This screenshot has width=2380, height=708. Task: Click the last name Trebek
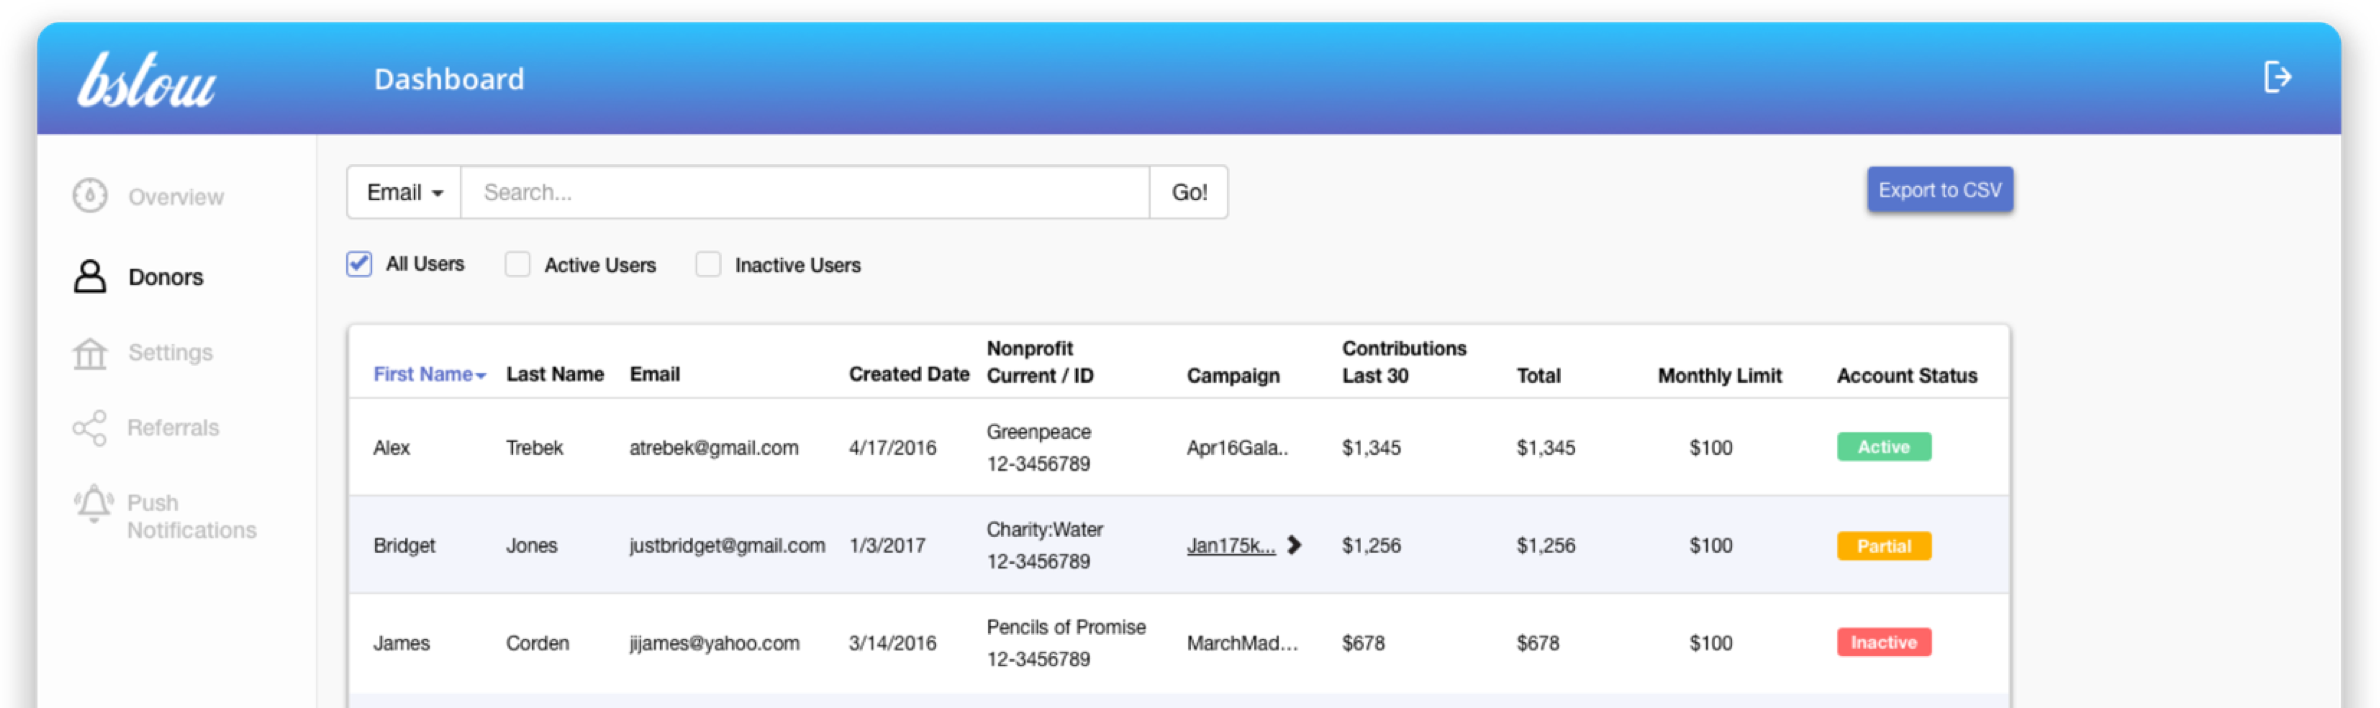coord(534,448)
